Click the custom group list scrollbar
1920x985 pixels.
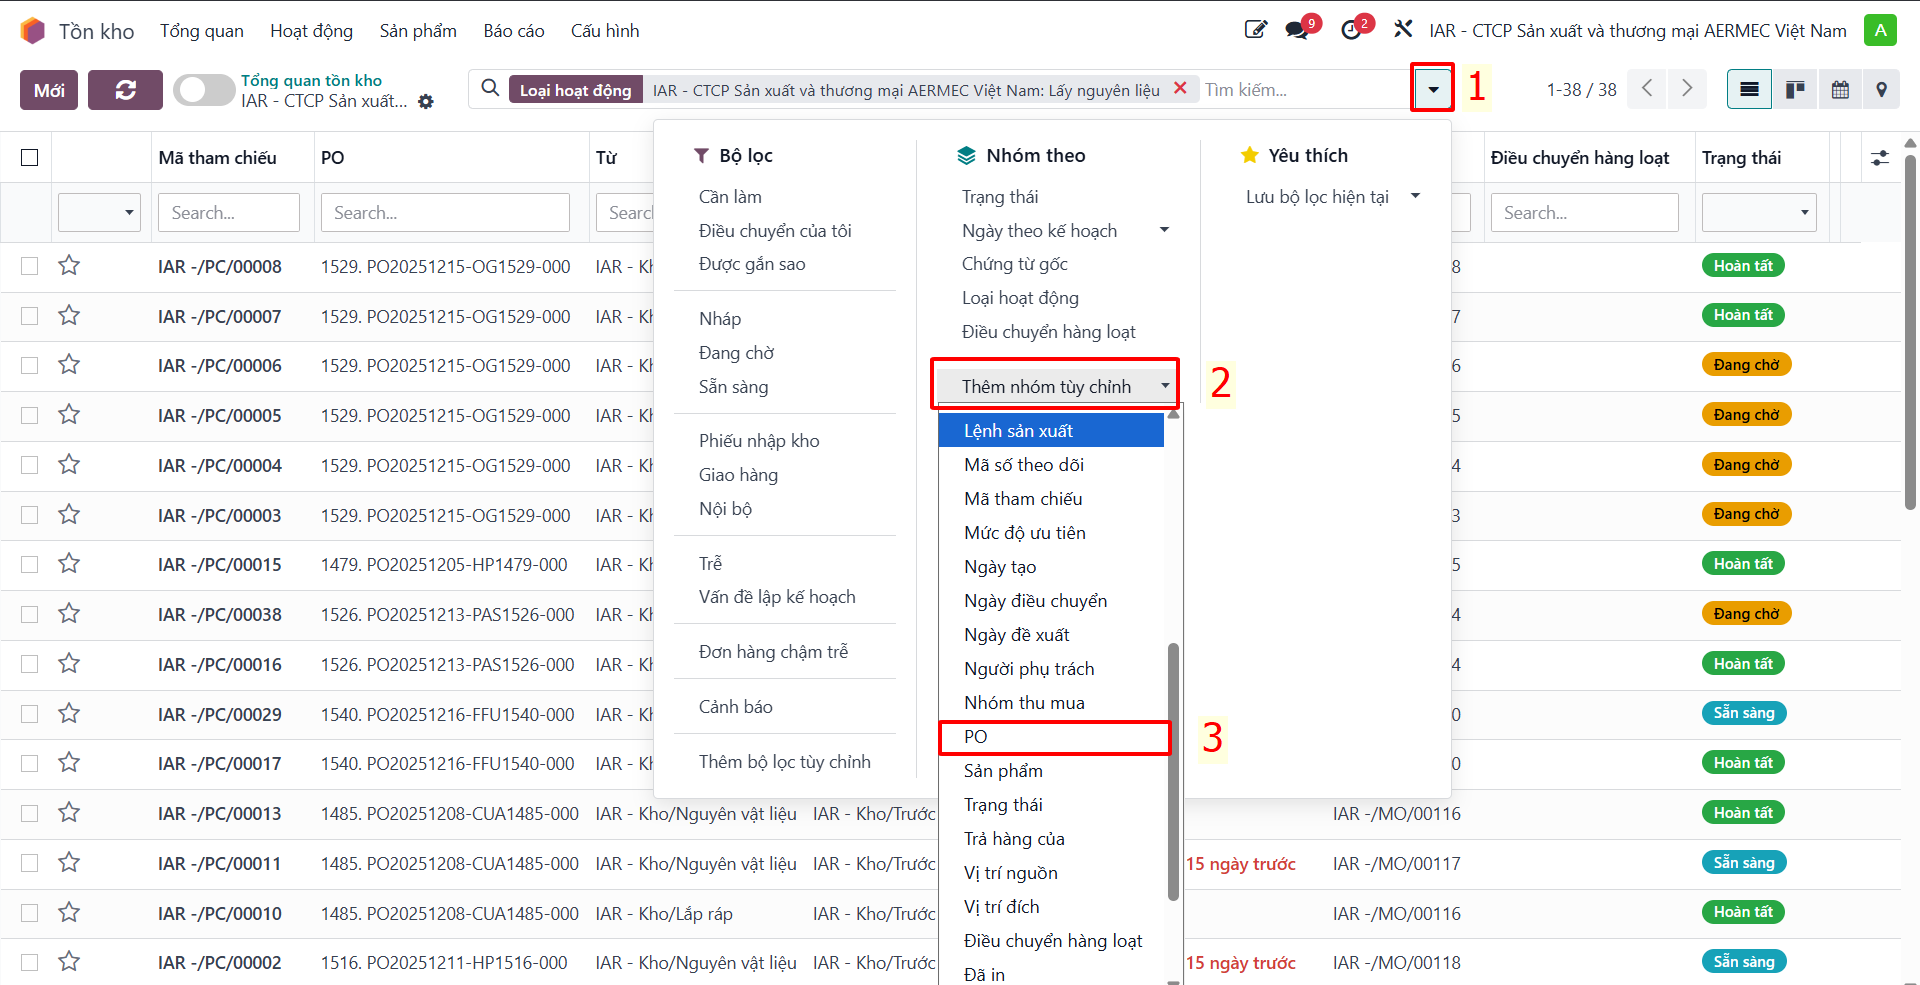[1173, 770]
